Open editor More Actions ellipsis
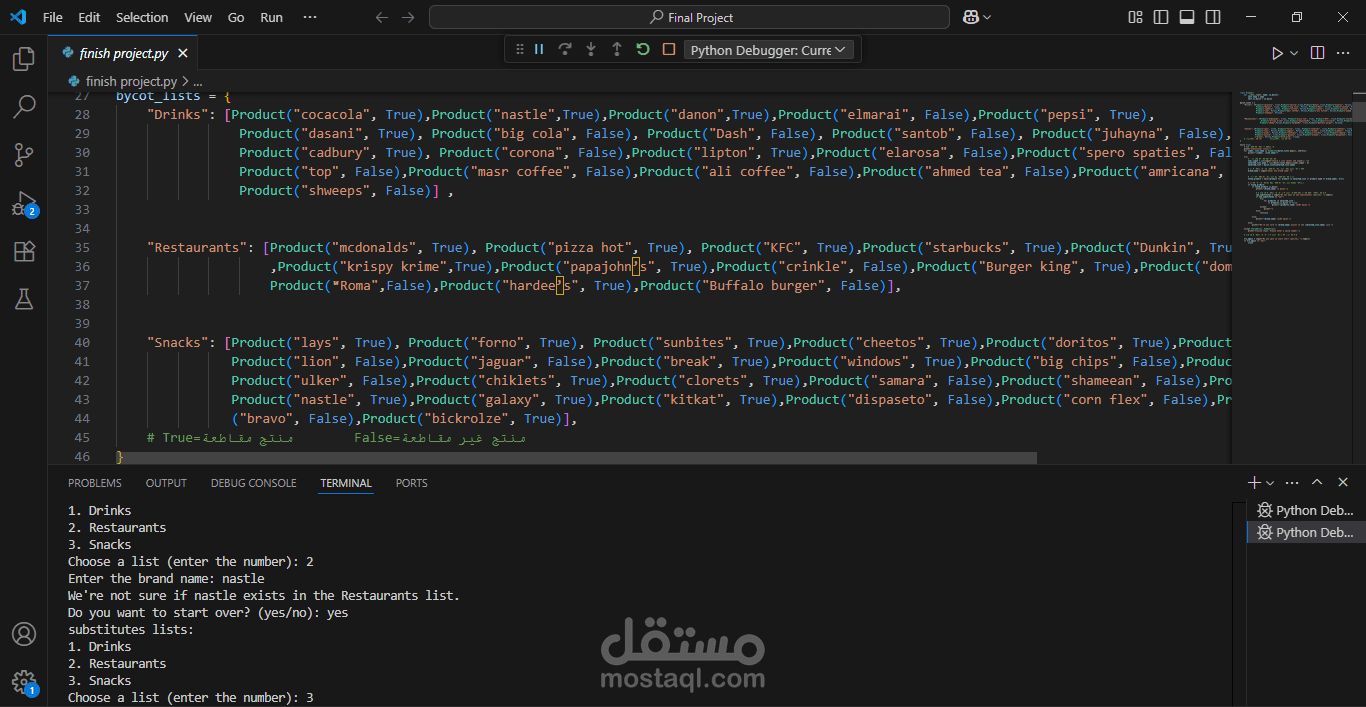Image resolution: width=1366 pixels, height=707 pixels. tap(1343, 53)
